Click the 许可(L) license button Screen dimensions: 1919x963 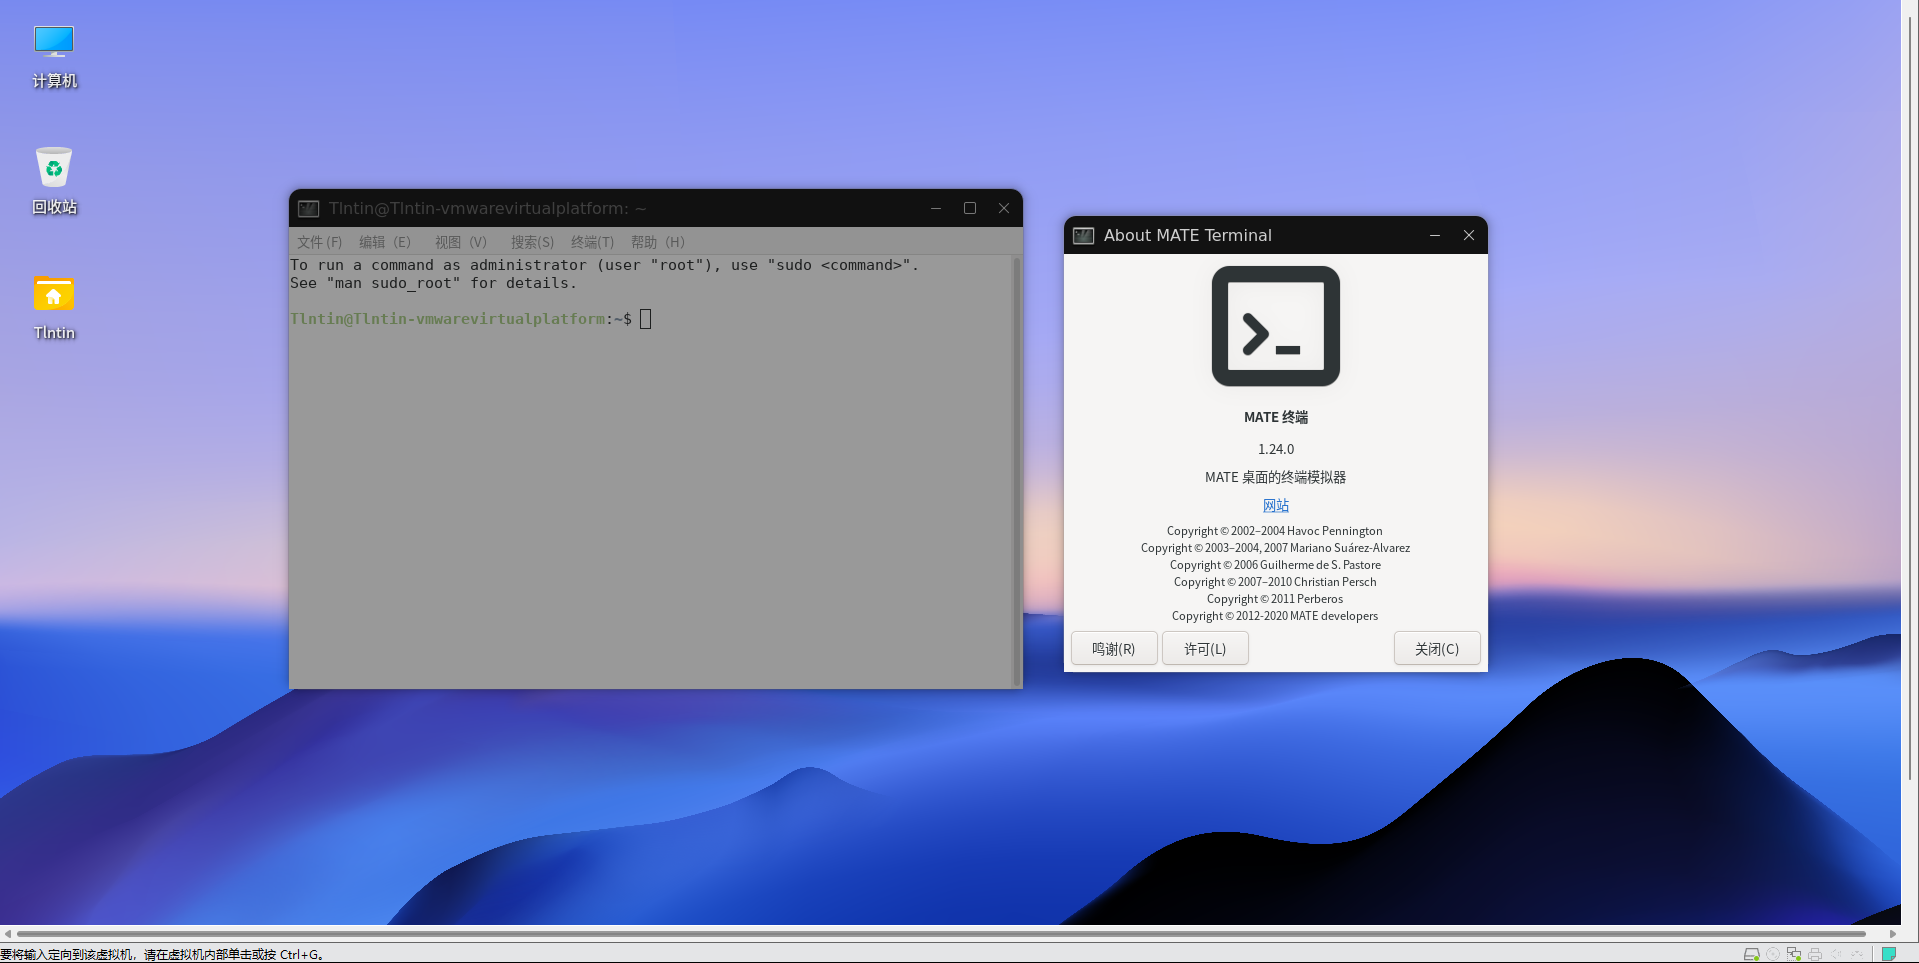pyautogui.click(x=1205, y=649)
